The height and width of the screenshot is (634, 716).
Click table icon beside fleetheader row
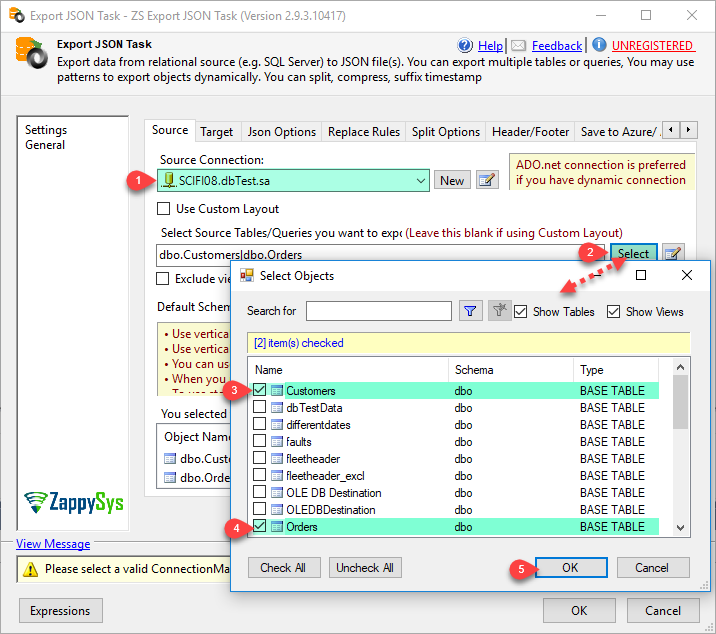click(x=276, y=459)
